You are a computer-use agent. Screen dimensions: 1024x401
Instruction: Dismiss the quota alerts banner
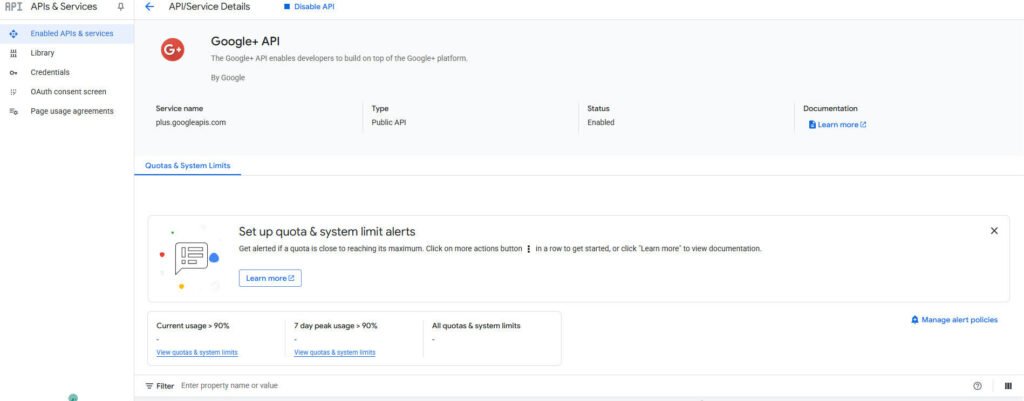pyautogui.click(x=994, y=231)
